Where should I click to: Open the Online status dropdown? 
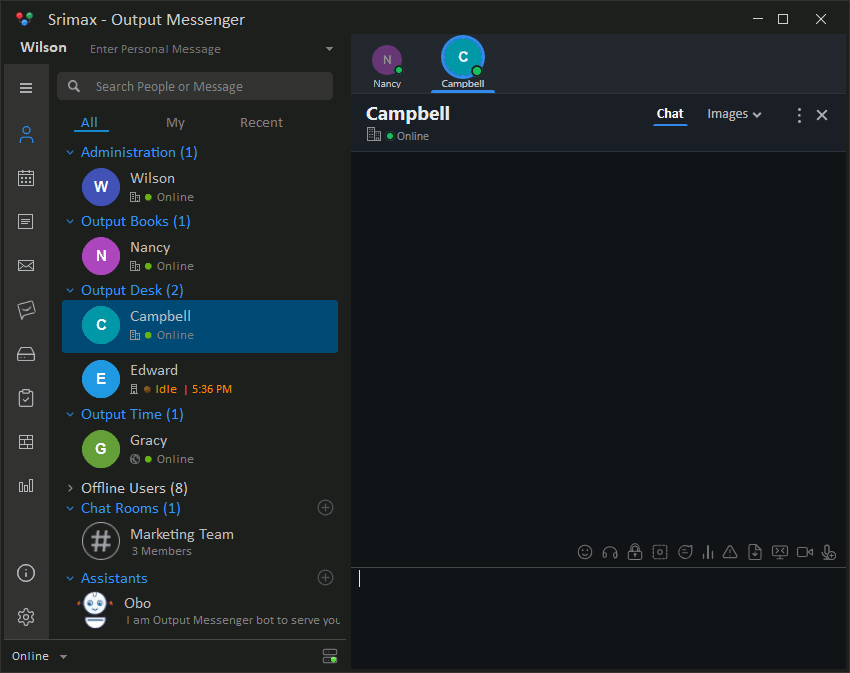click(40, 656)
